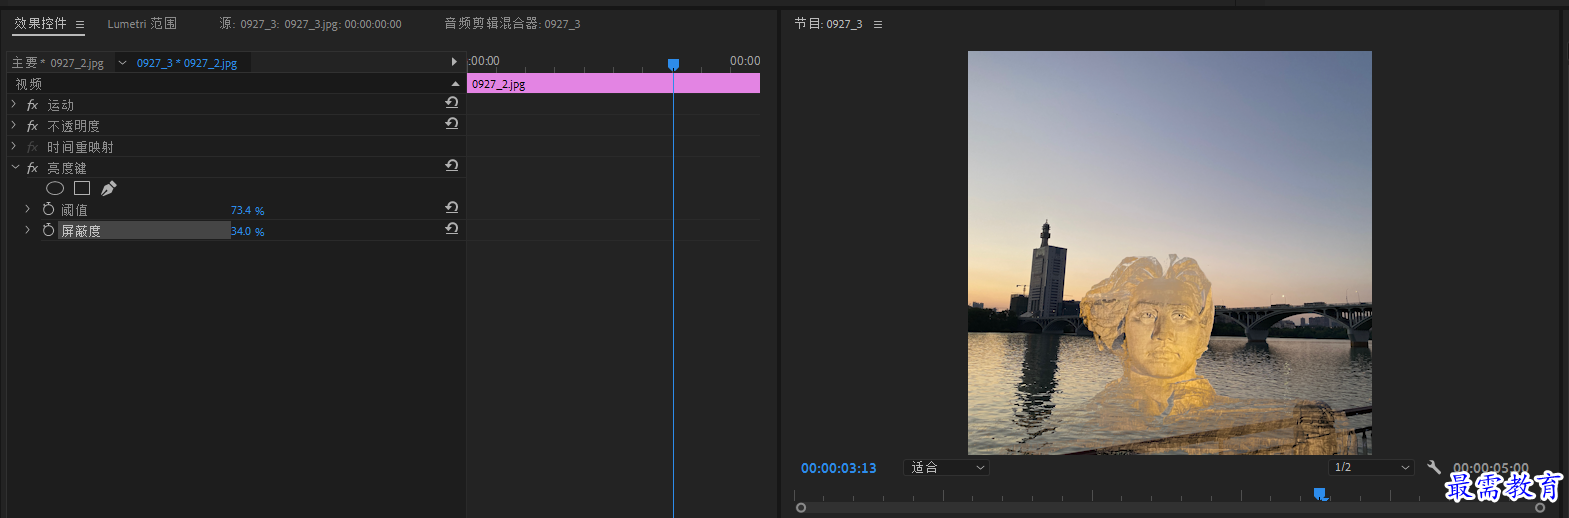Screen dimensions: 1569x518
Task: Click the 00:00:05:00 duration readout
Action: tap(1490, 468)
